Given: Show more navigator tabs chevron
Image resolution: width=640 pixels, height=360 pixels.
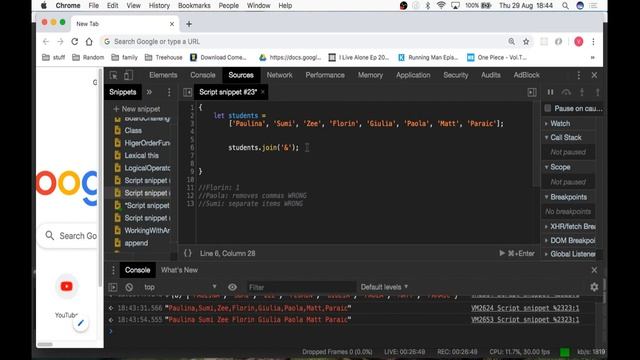Looking at the screenshot, I should coord(149,92).
